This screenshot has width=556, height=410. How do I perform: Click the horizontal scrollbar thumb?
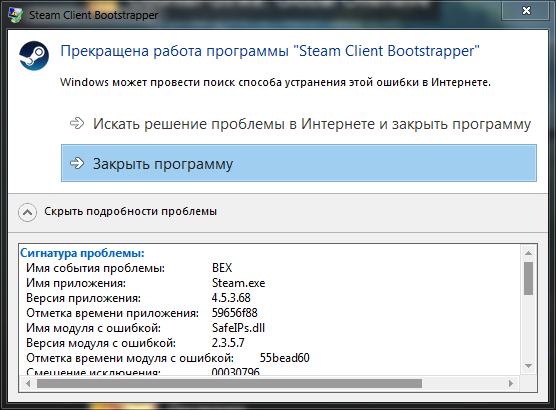pos(229,383)
